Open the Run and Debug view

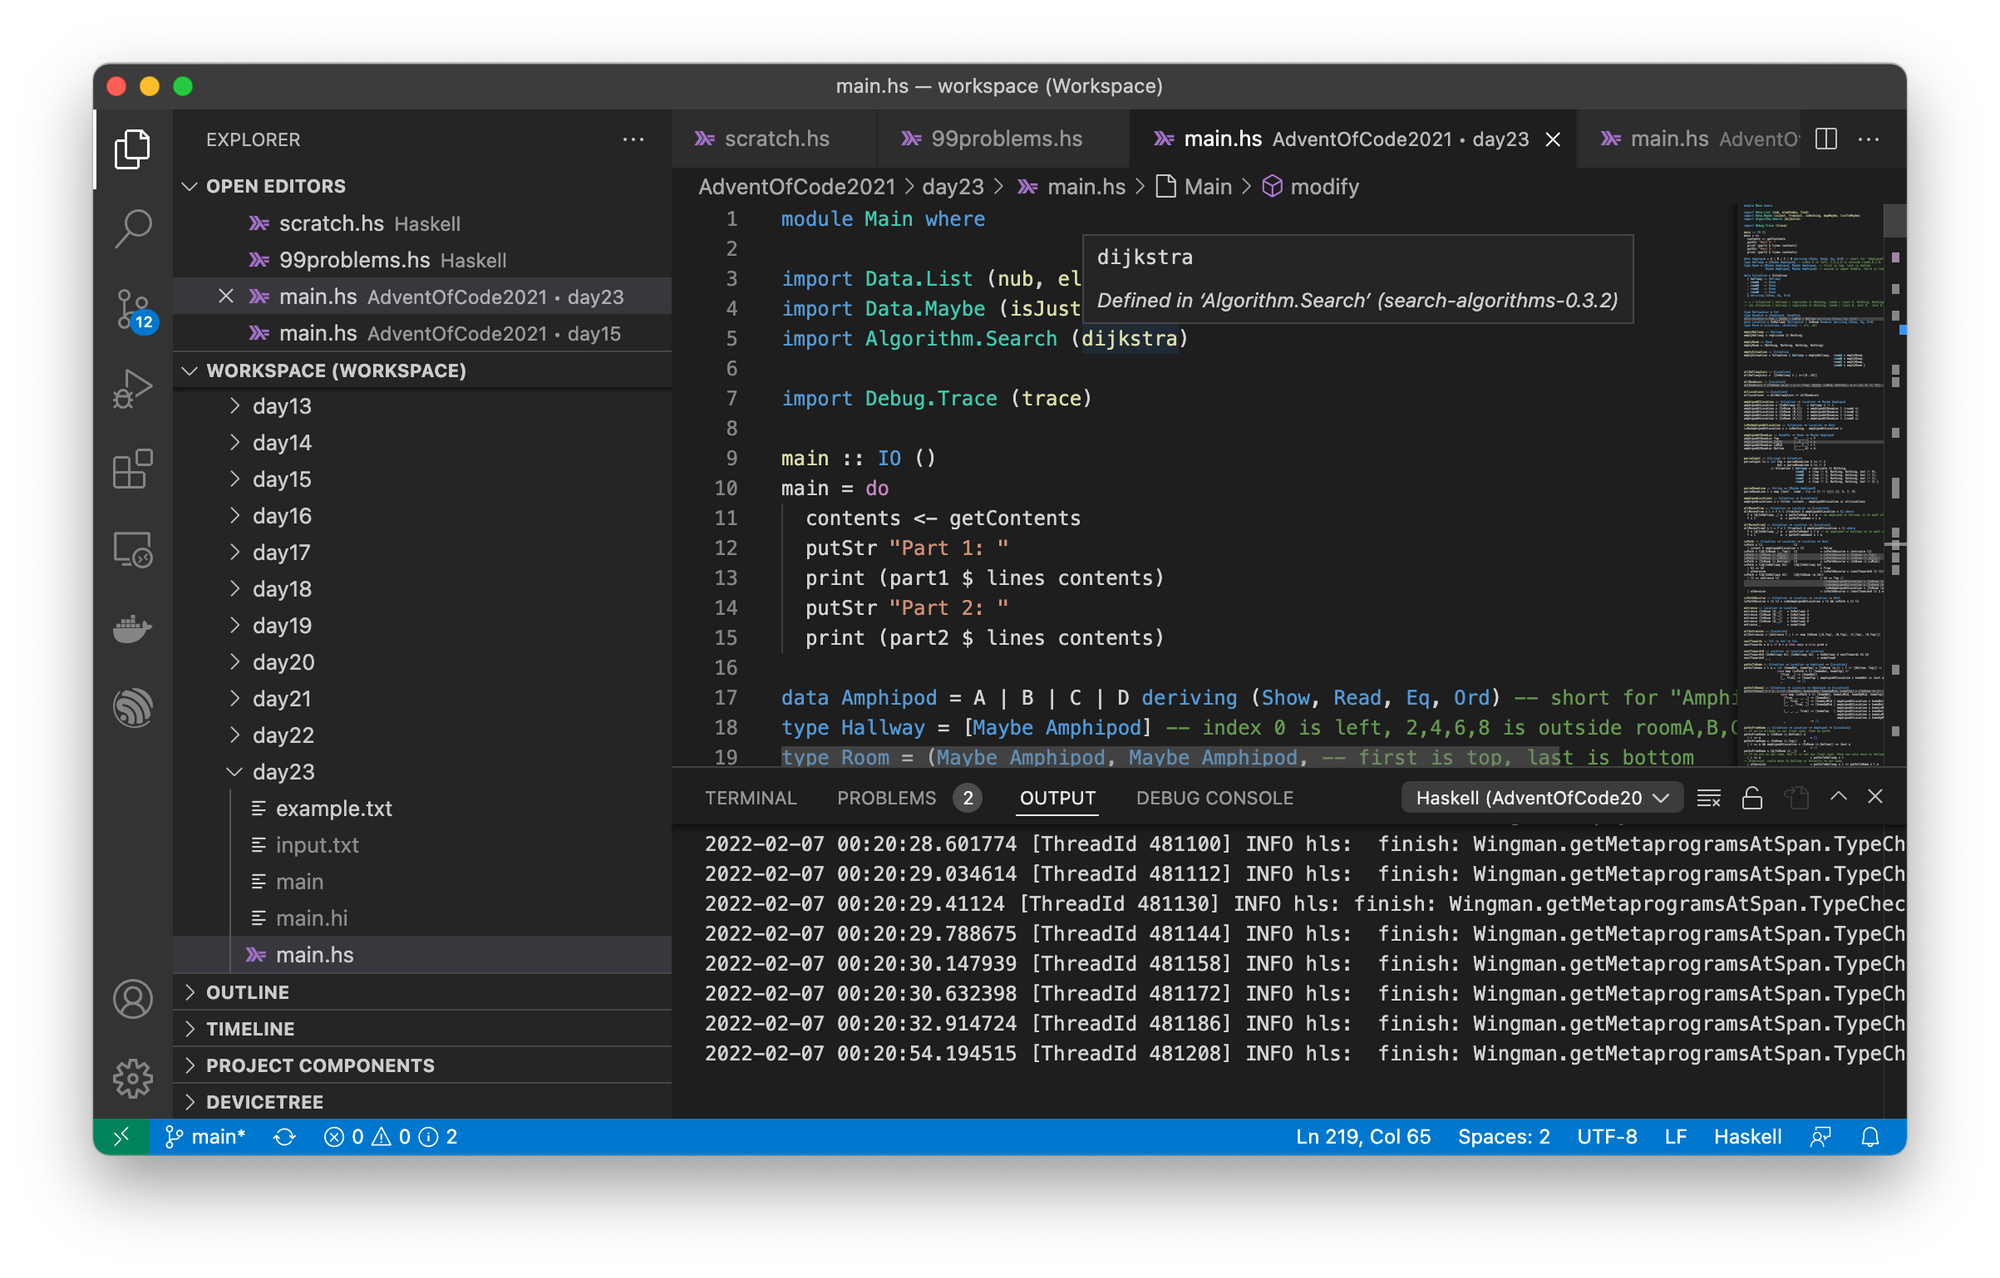132,390
